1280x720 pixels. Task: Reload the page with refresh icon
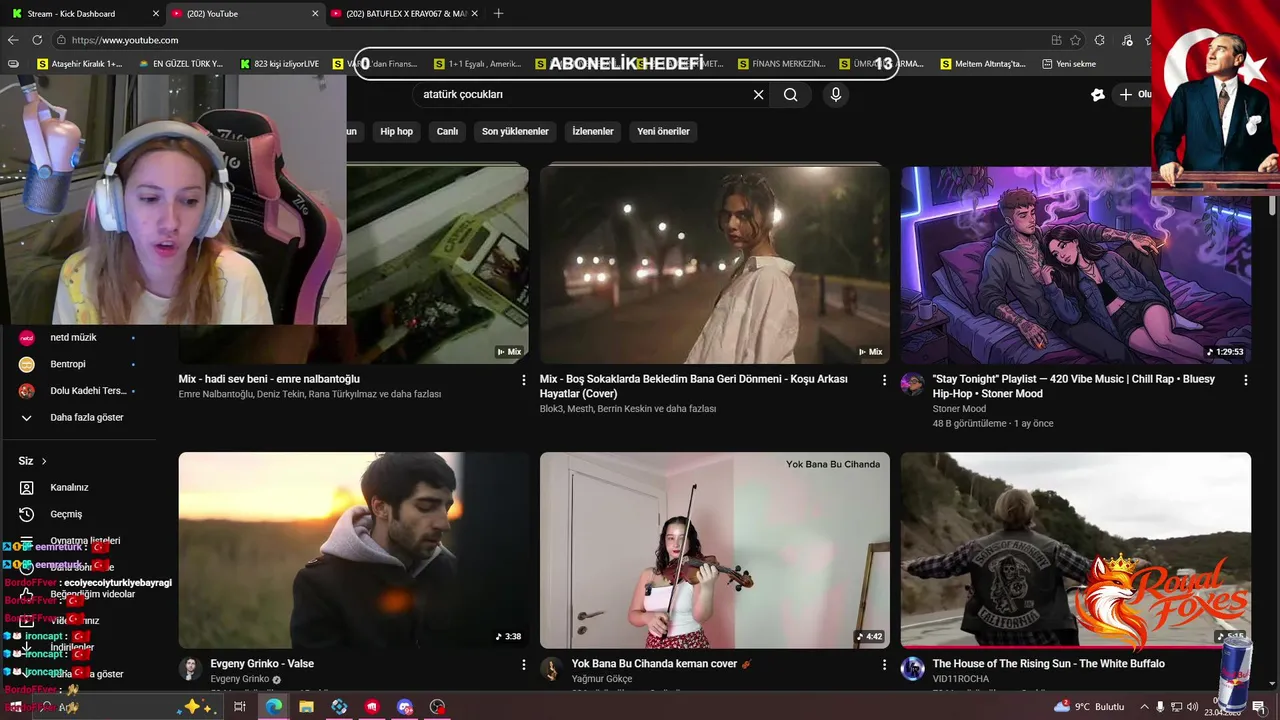(x=37, y=40)
